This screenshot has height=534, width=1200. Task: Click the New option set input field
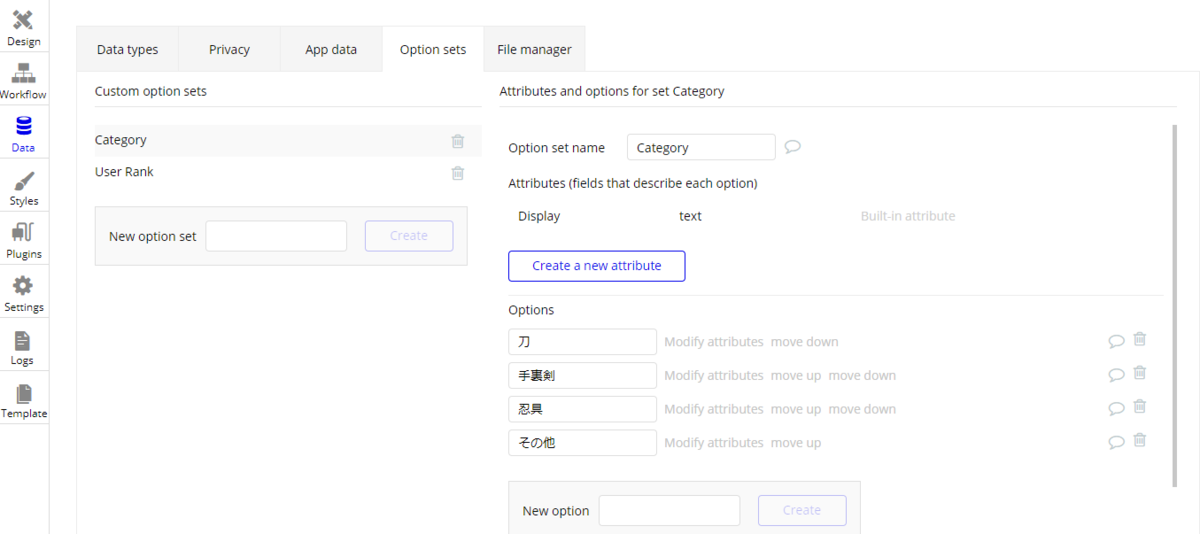click(276, 236)
